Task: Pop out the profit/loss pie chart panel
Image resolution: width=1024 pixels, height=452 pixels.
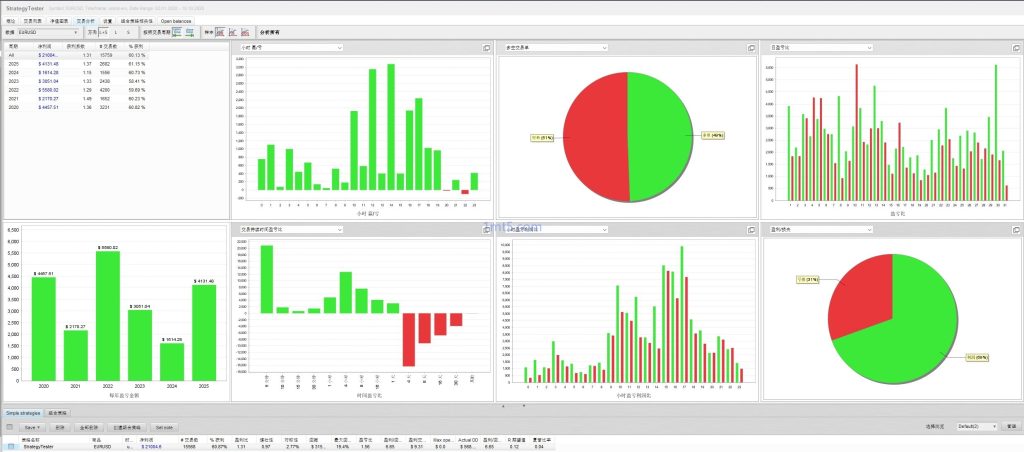Action: coord(1016,229)
